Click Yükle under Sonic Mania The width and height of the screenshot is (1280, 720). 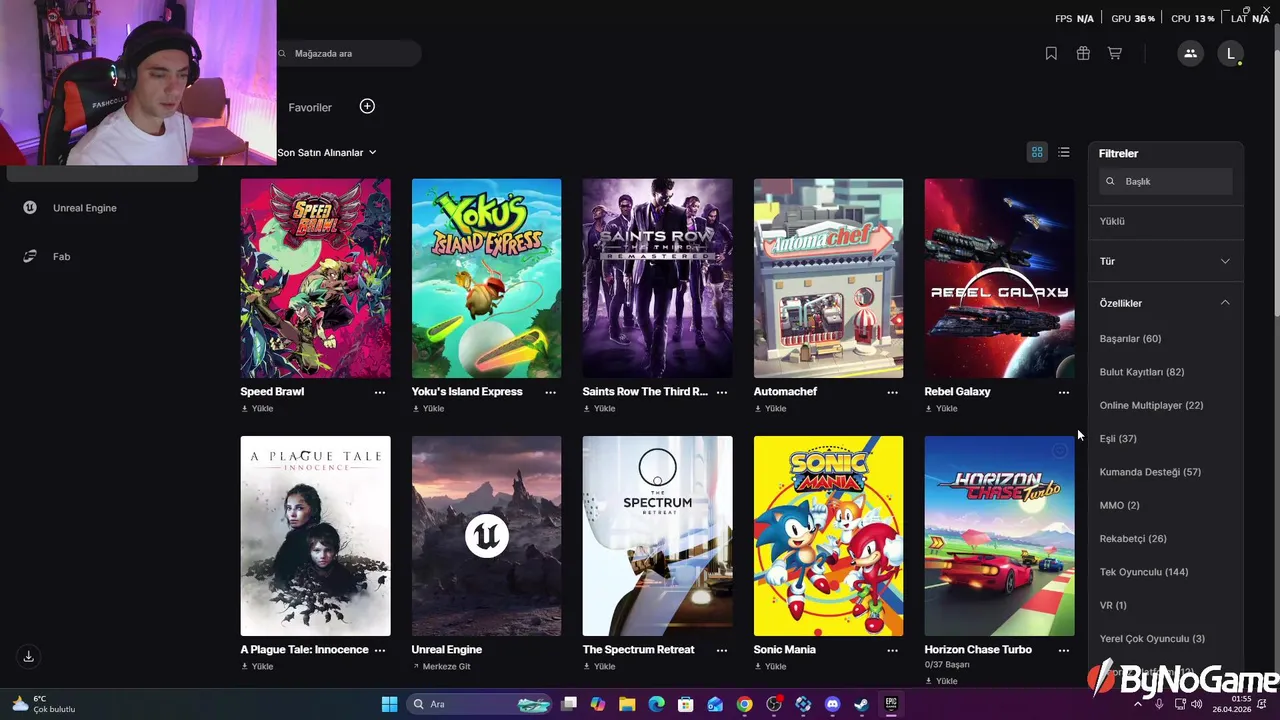pyautogui.click(x=770, y=667)
